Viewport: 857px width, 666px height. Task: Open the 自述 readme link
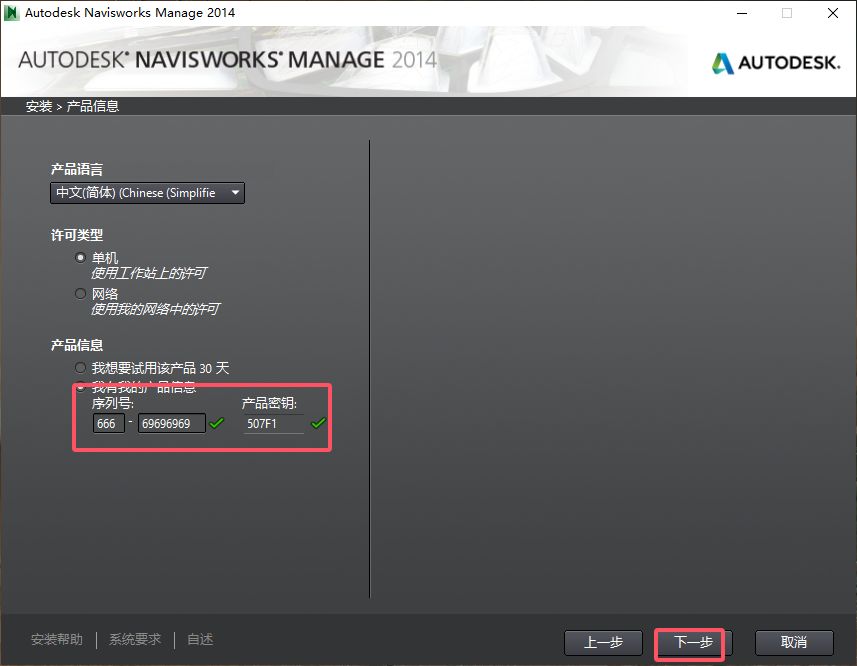coord(200,639)
